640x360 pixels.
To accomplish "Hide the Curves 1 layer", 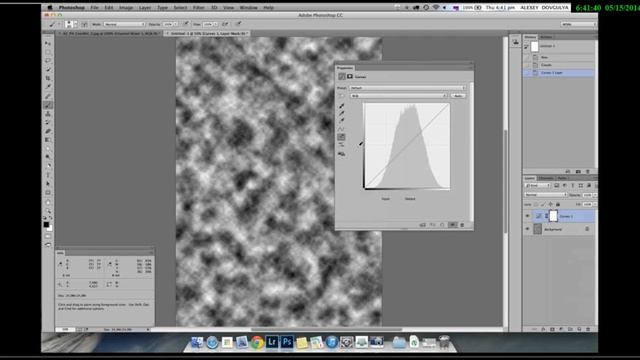I will (x=527, y=216).
